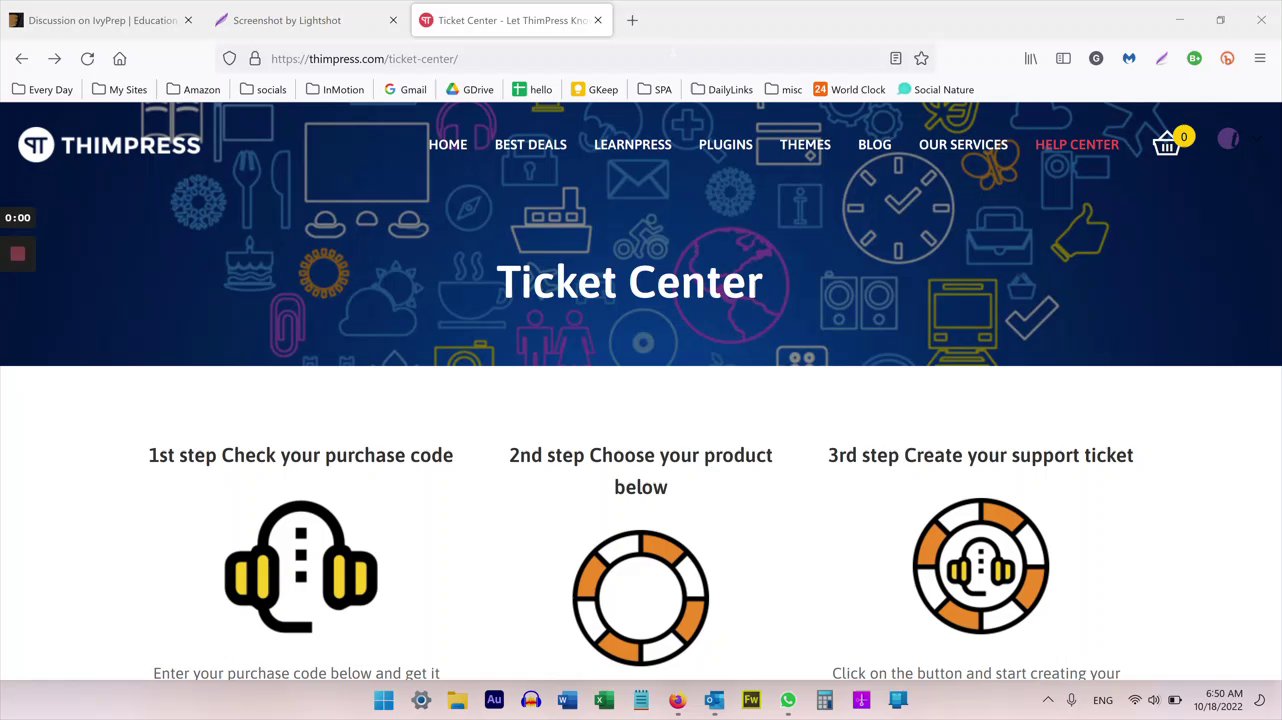Open the My Sites bookmarks folder
1282x720 pixels.
pos(119,90)
